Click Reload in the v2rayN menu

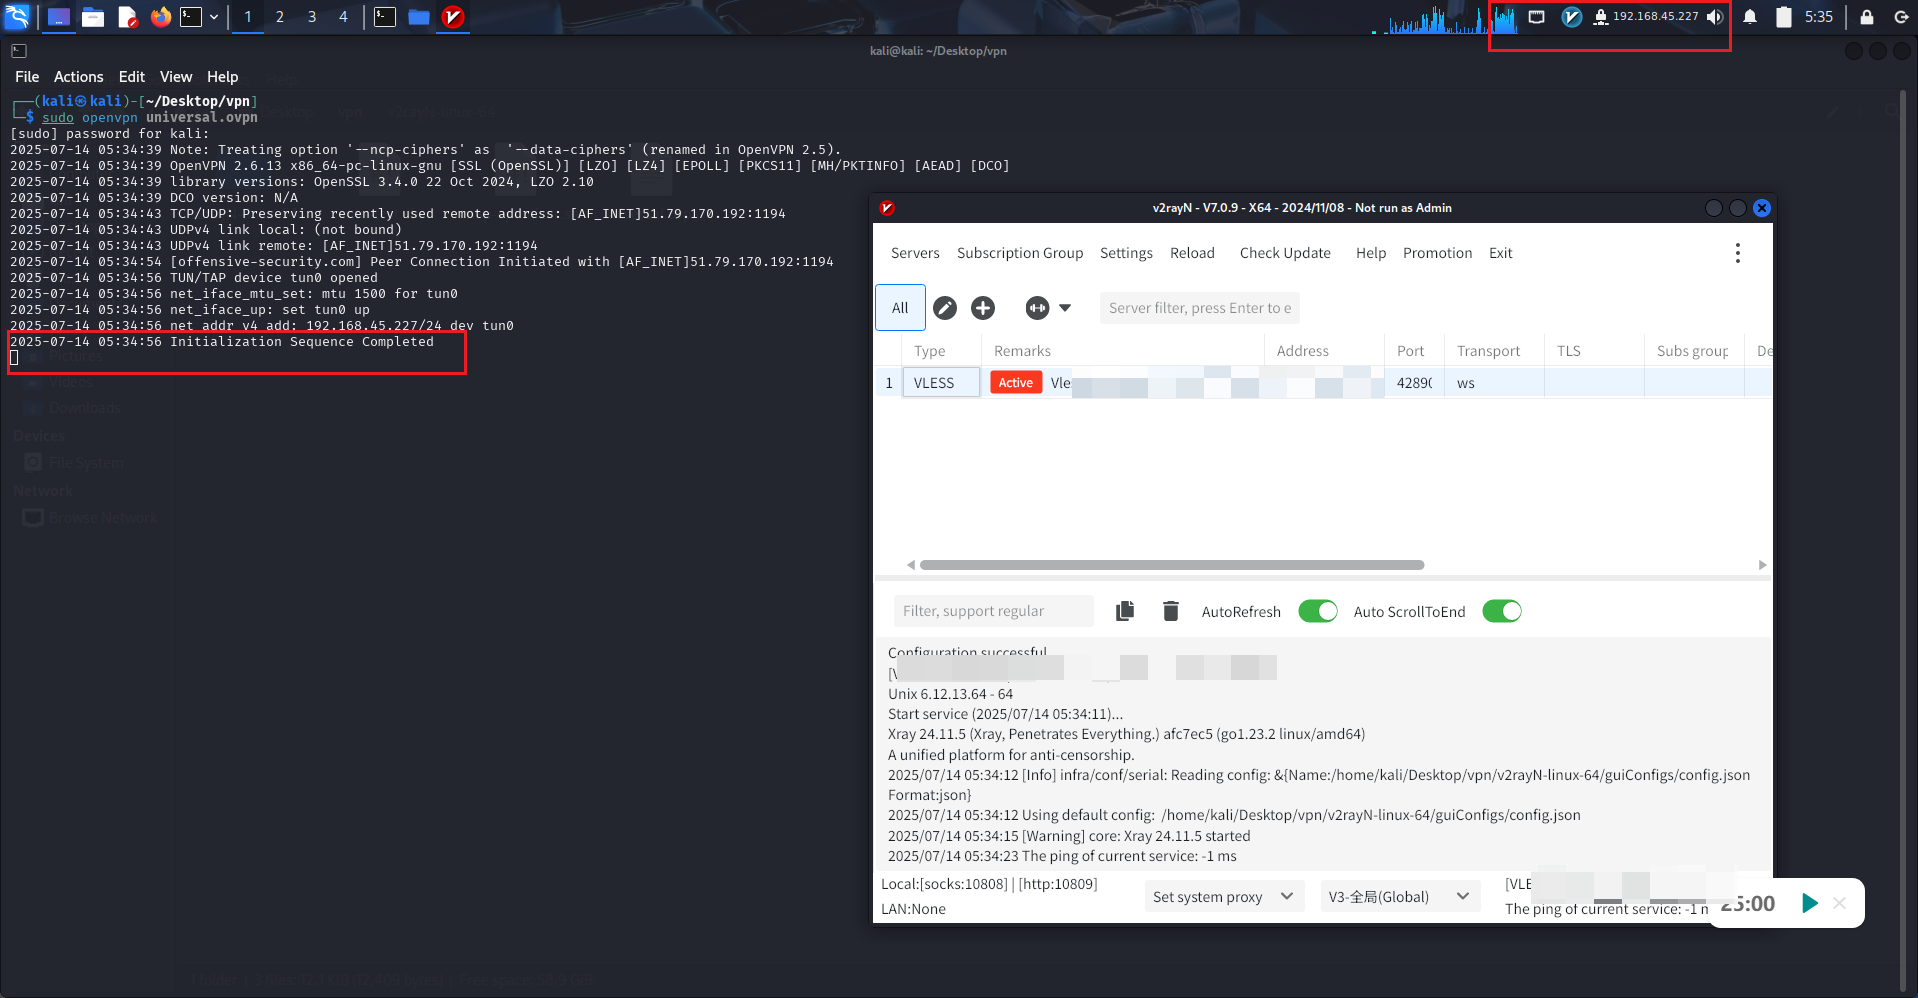pos(1192,253)
